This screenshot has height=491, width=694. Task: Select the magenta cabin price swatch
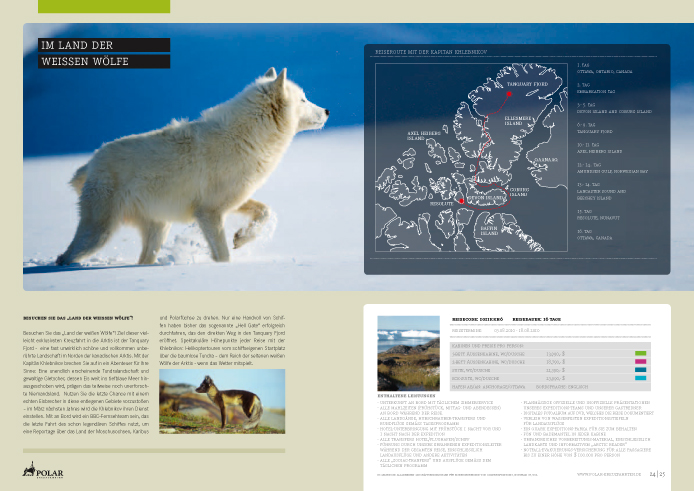click(641, 362)
